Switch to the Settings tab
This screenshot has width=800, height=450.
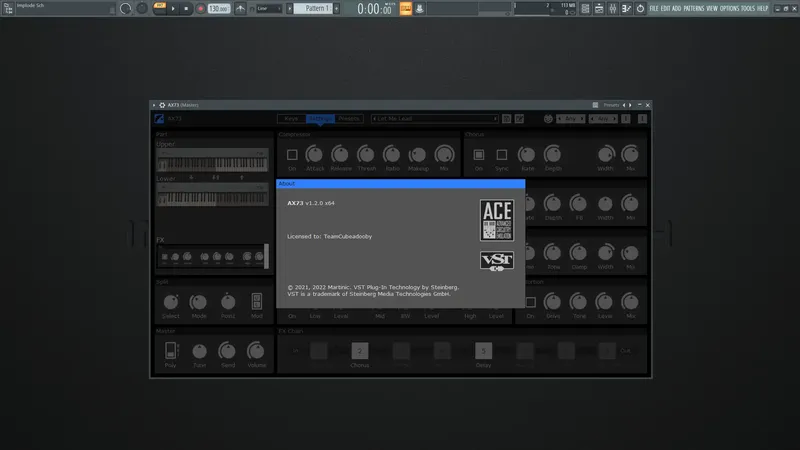tap(320, 119)
